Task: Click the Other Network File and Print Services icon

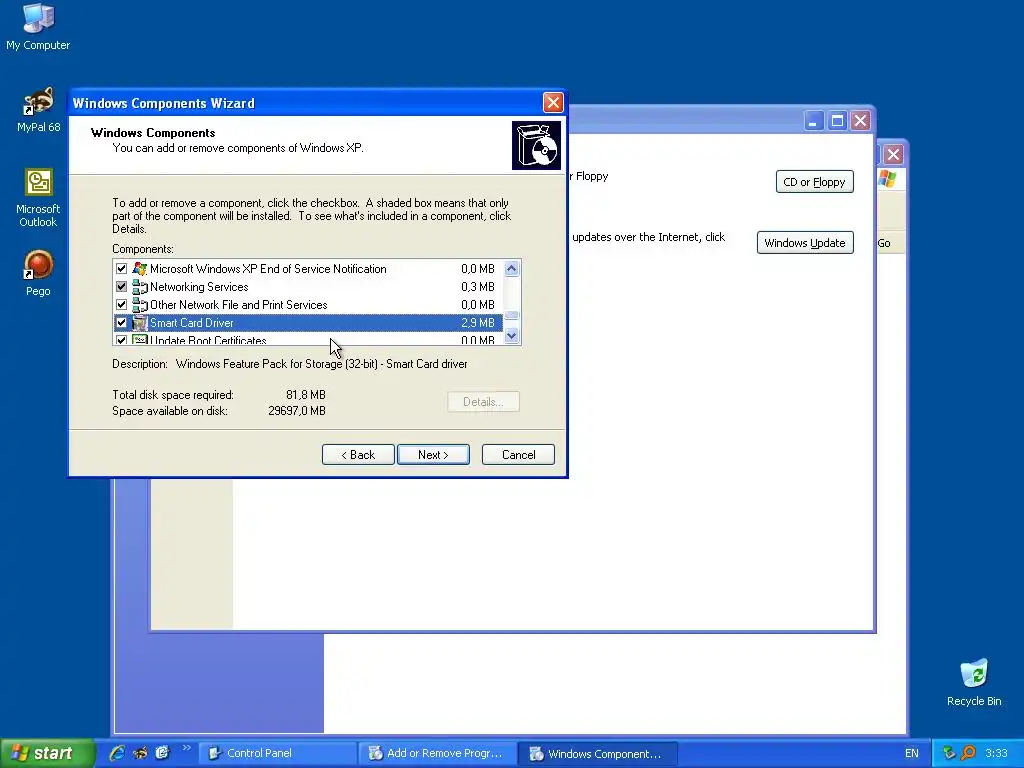Action: point(140,304)
